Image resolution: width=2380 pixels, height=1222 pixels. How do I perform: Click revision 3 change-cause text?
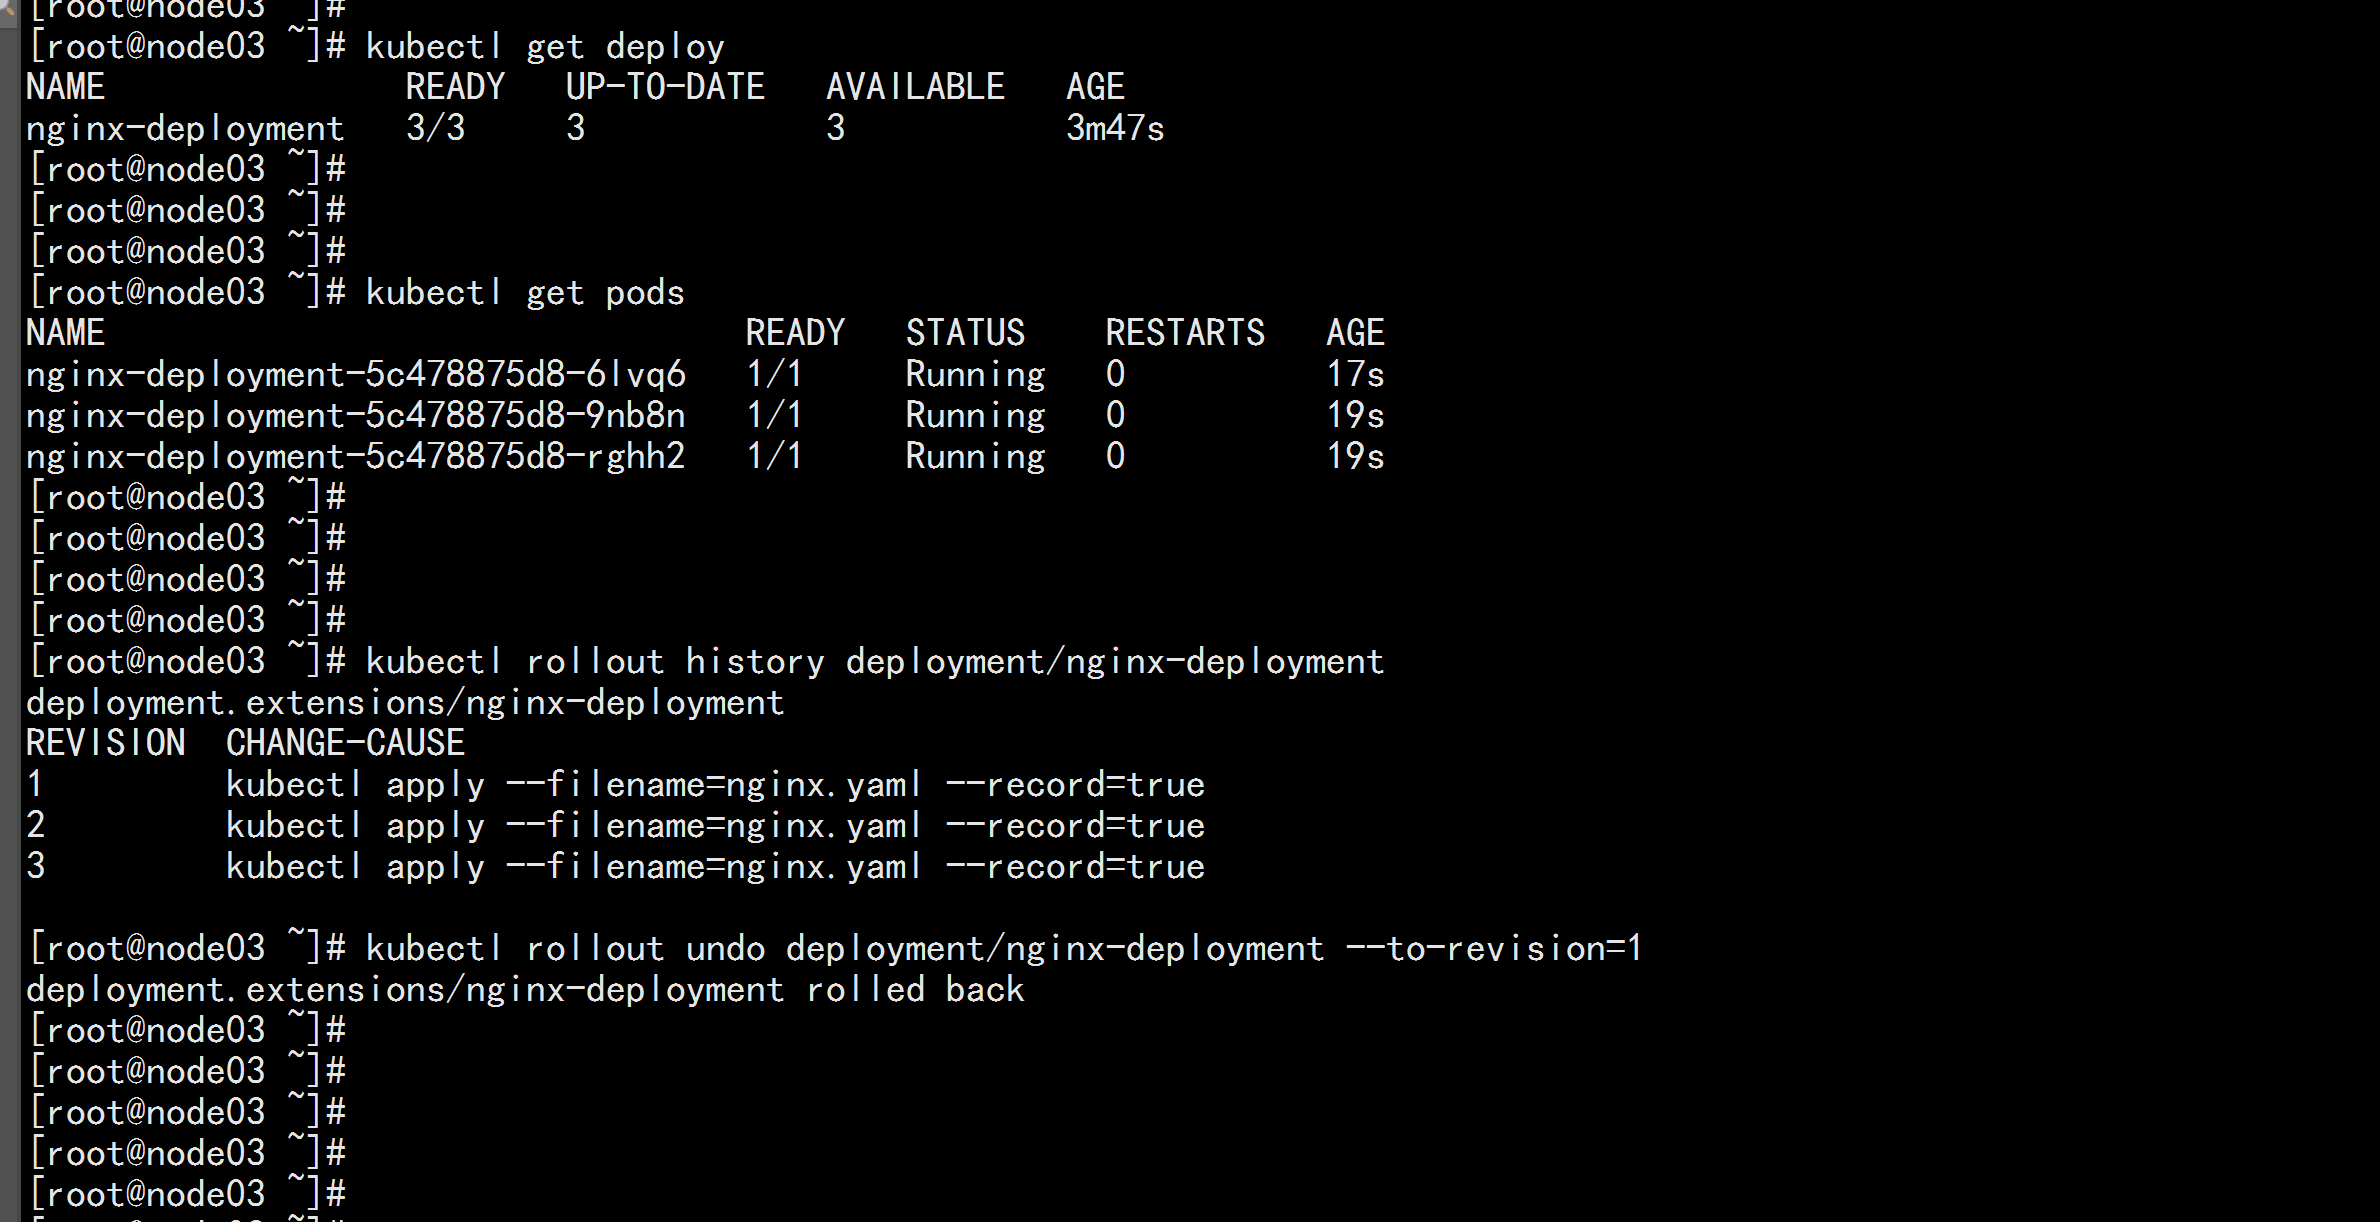point(715,867)
